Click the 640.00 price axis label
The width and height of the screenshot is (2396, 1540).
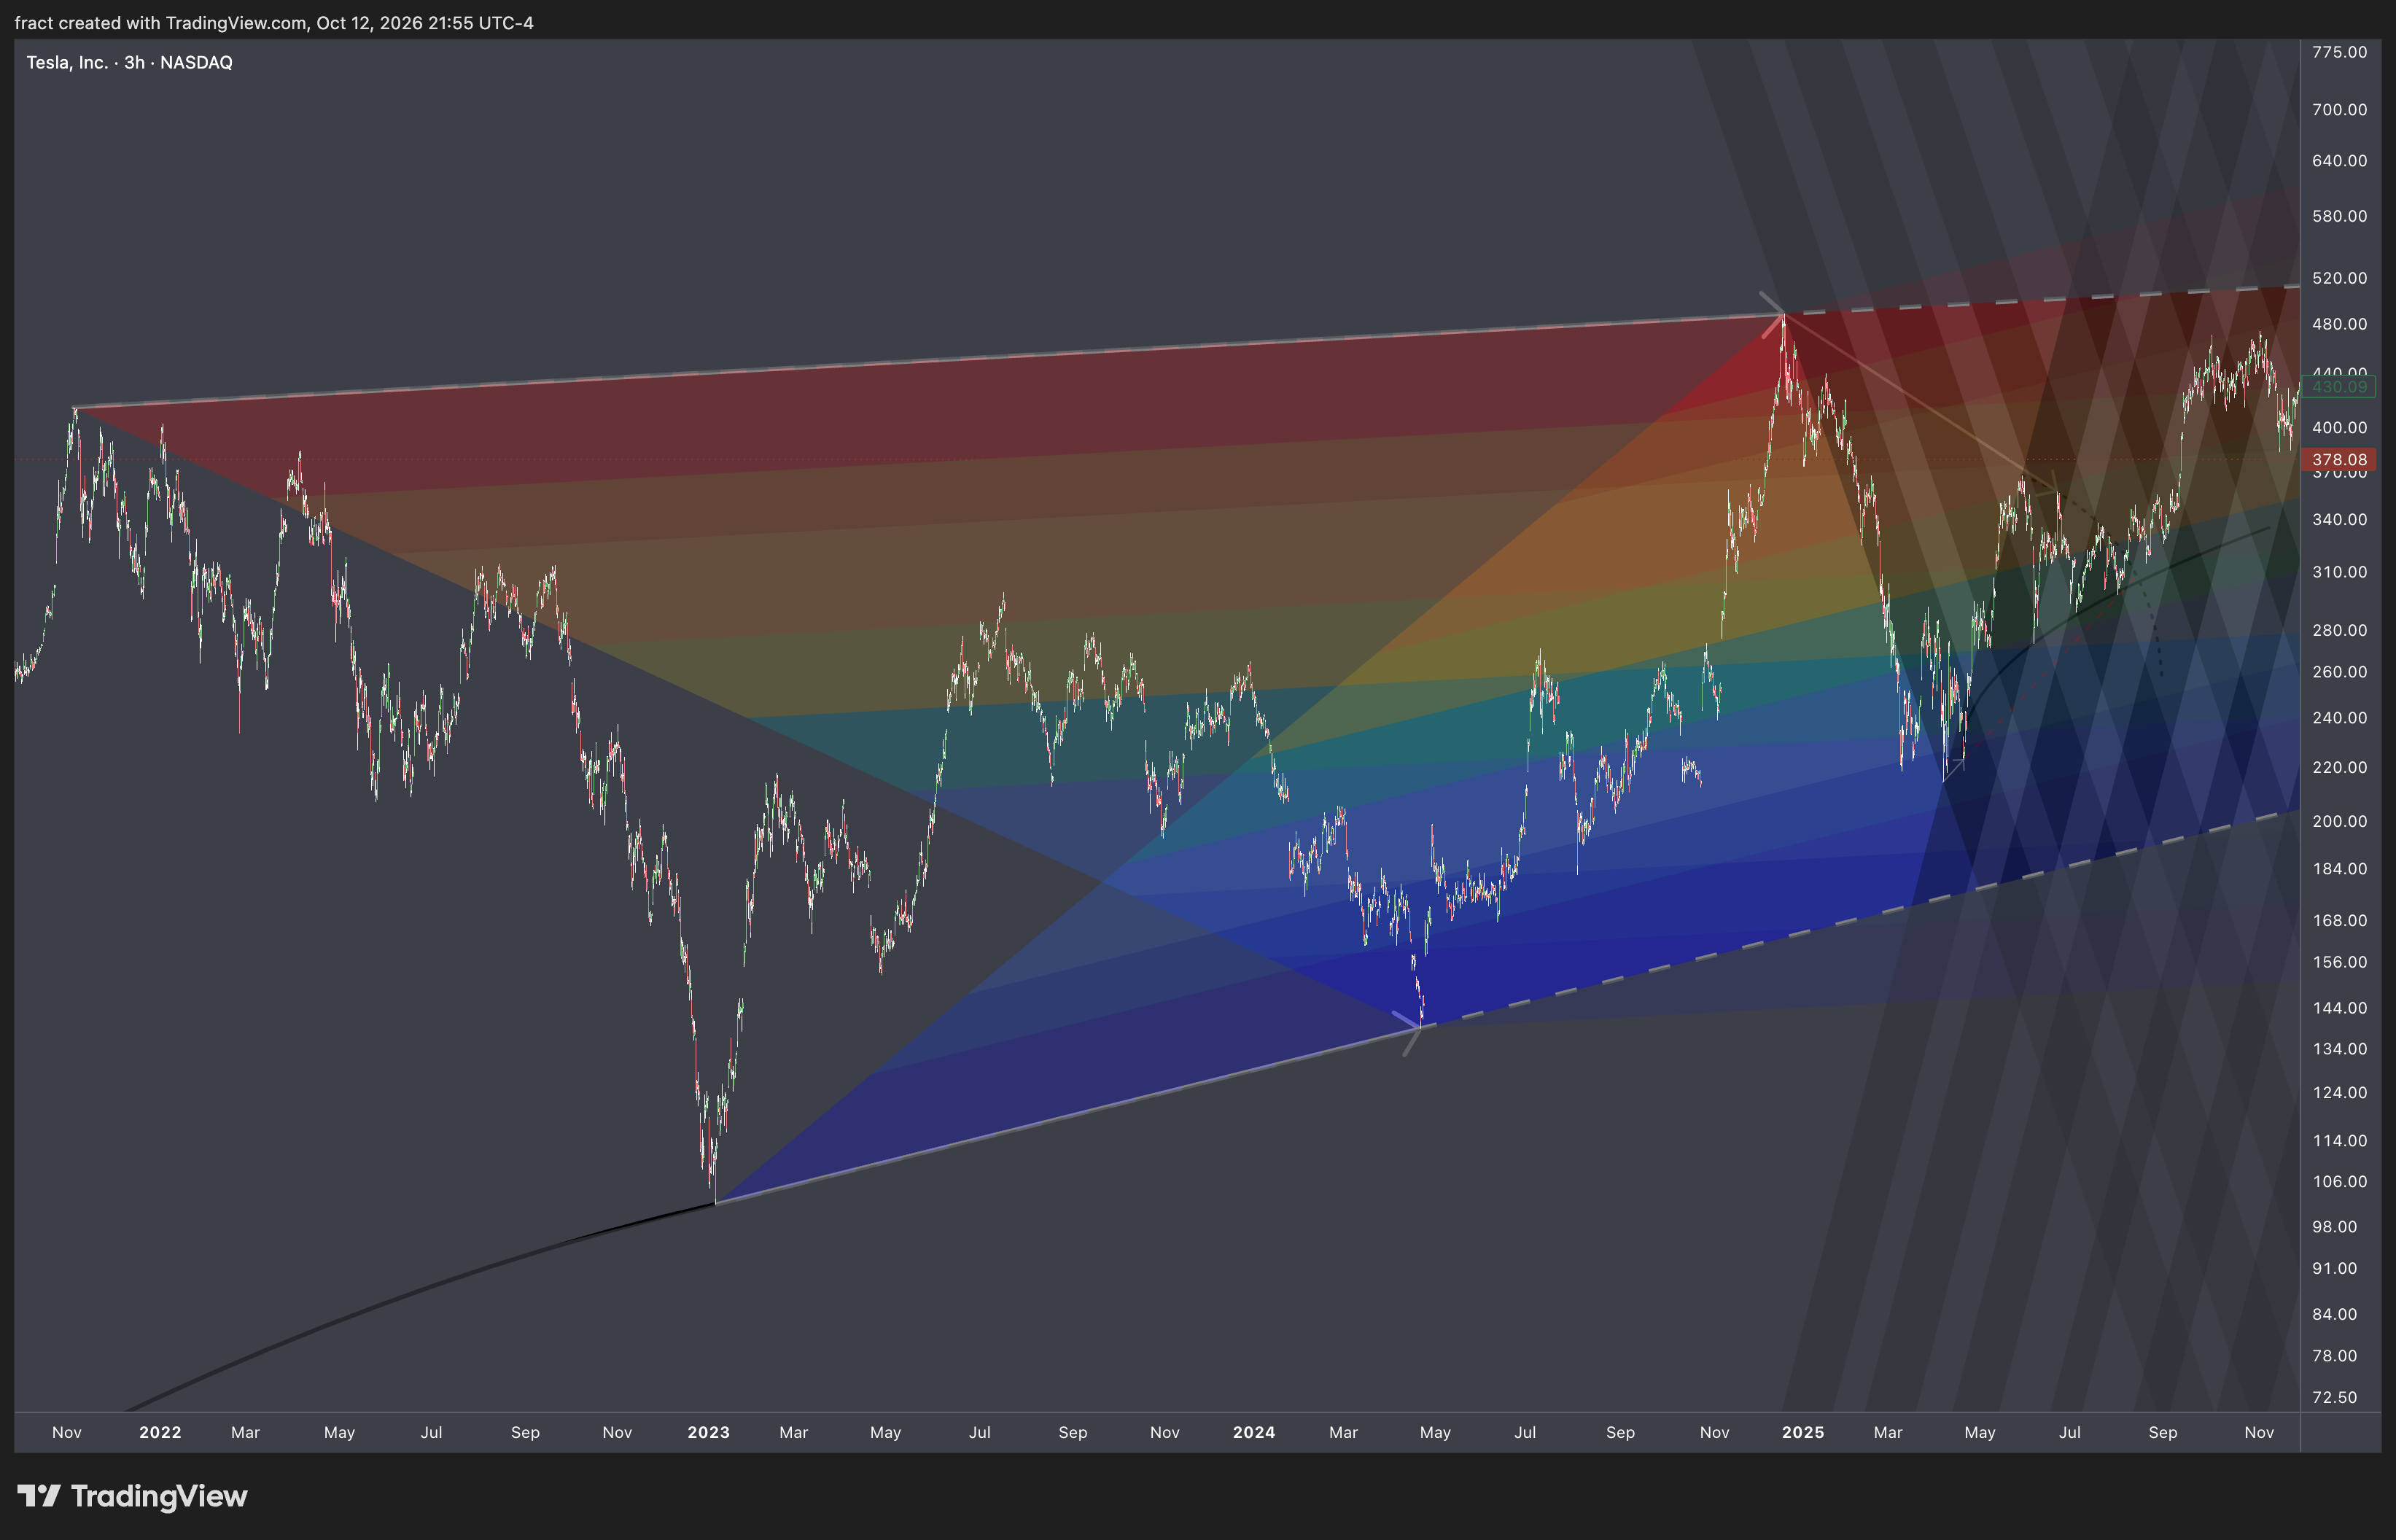click(2339, 160)
